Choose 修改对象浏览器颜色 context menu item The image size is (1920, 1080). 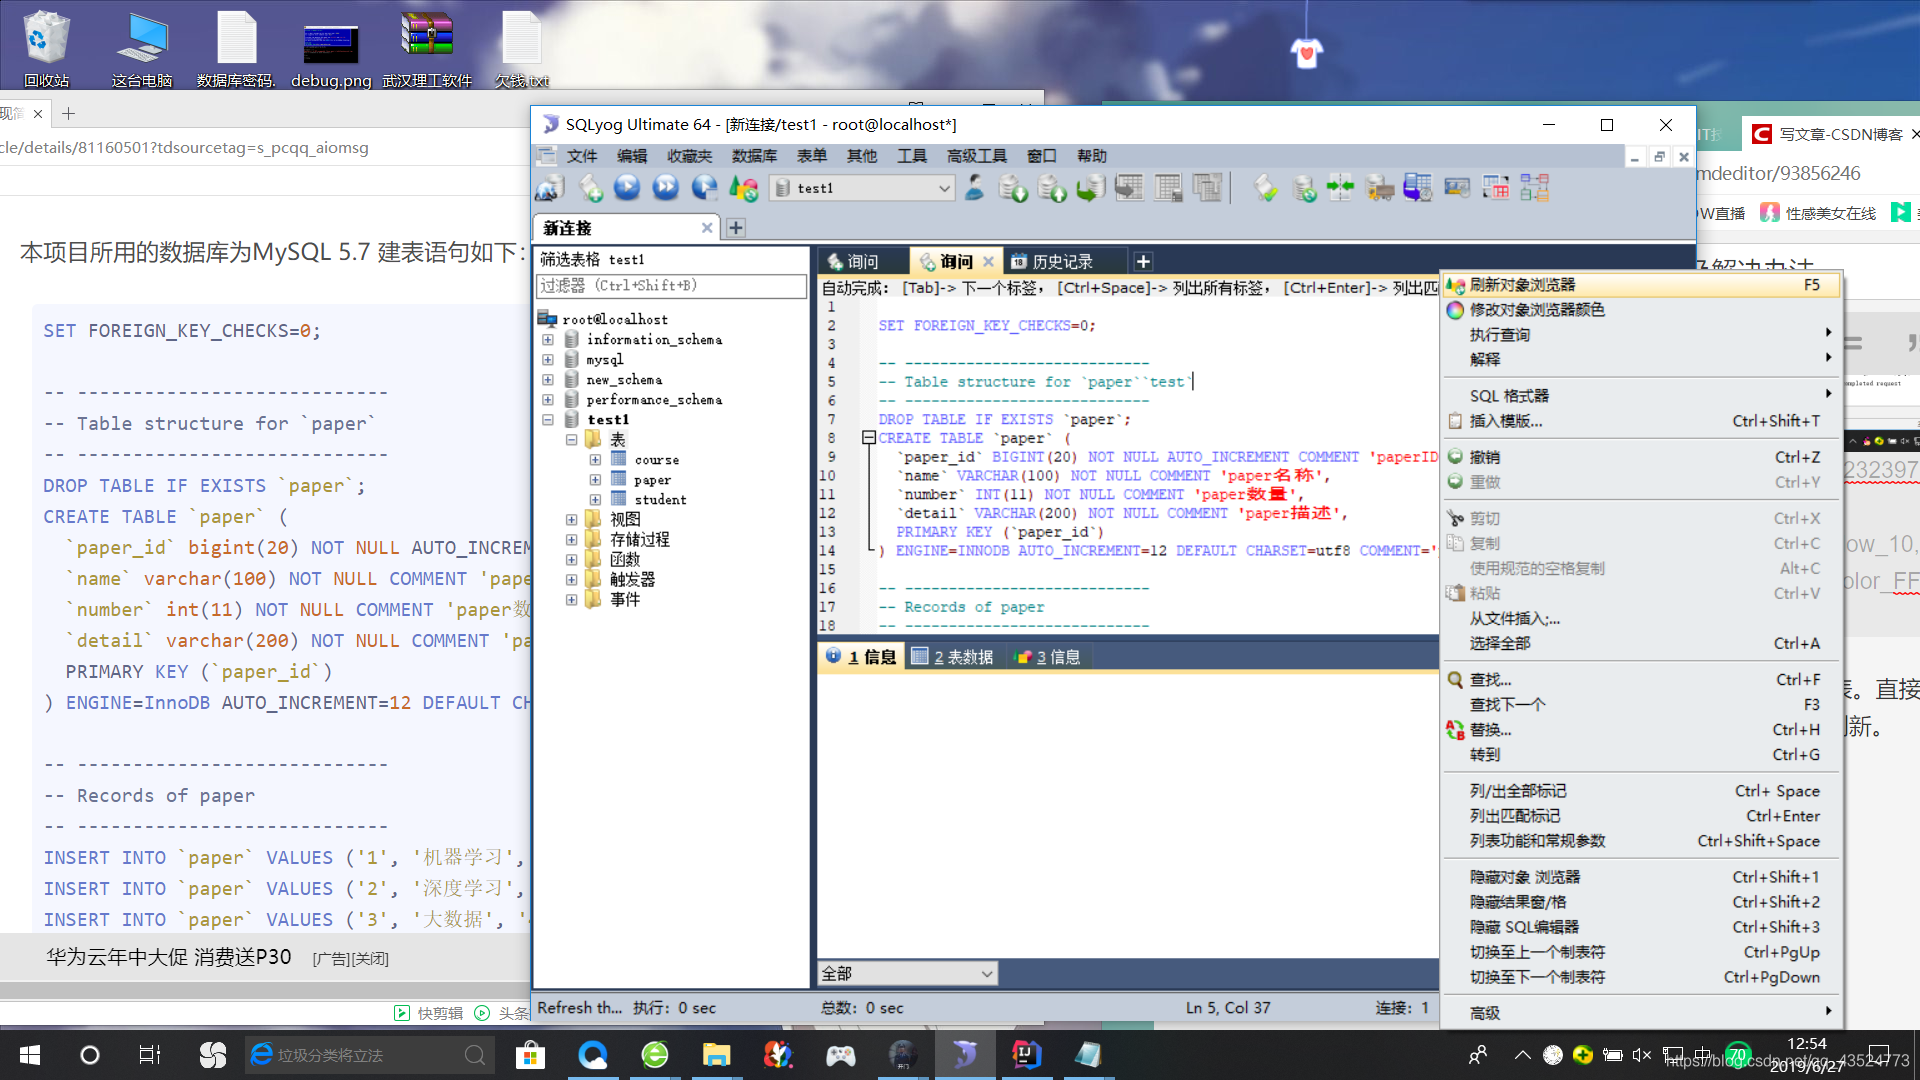click(1641, 310)
